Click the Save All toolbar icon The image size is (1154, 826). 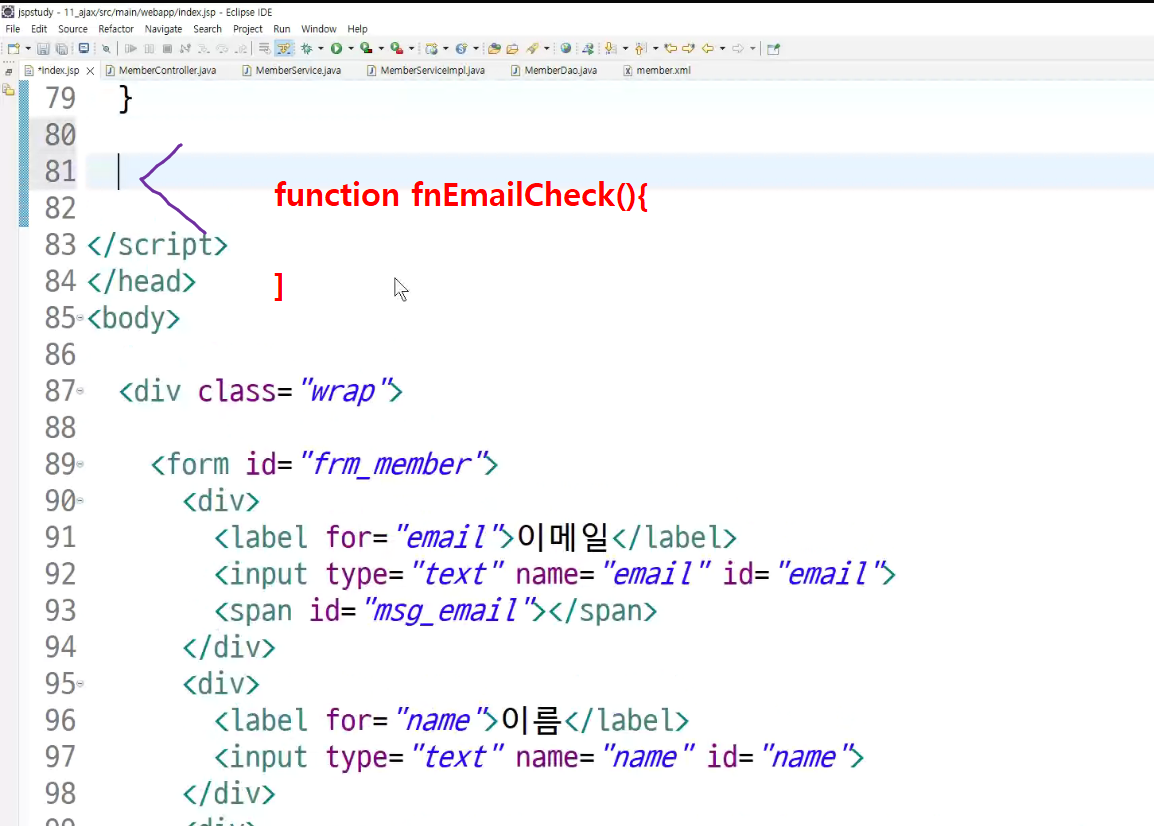[x=62, y=49]
